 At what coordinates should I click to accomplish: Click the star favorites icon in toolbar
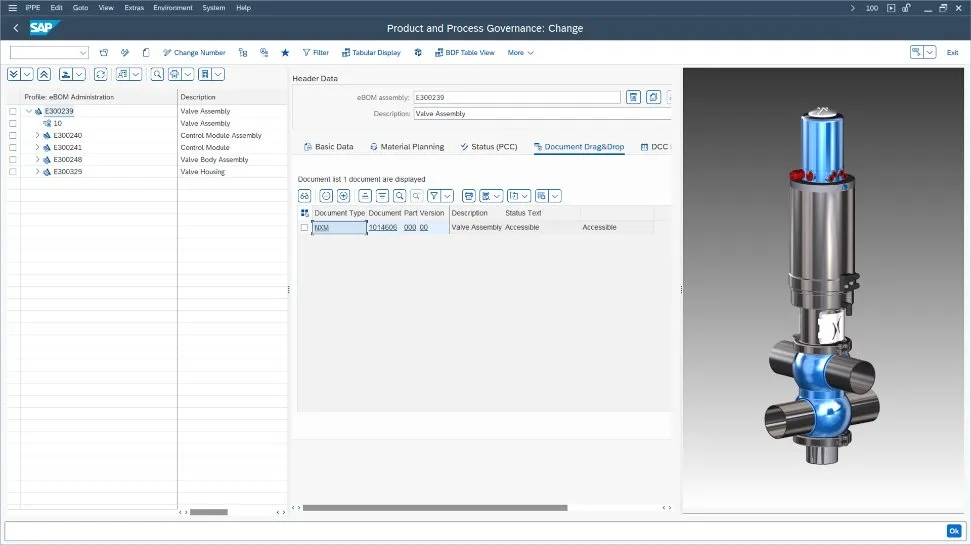coord(285,53)
